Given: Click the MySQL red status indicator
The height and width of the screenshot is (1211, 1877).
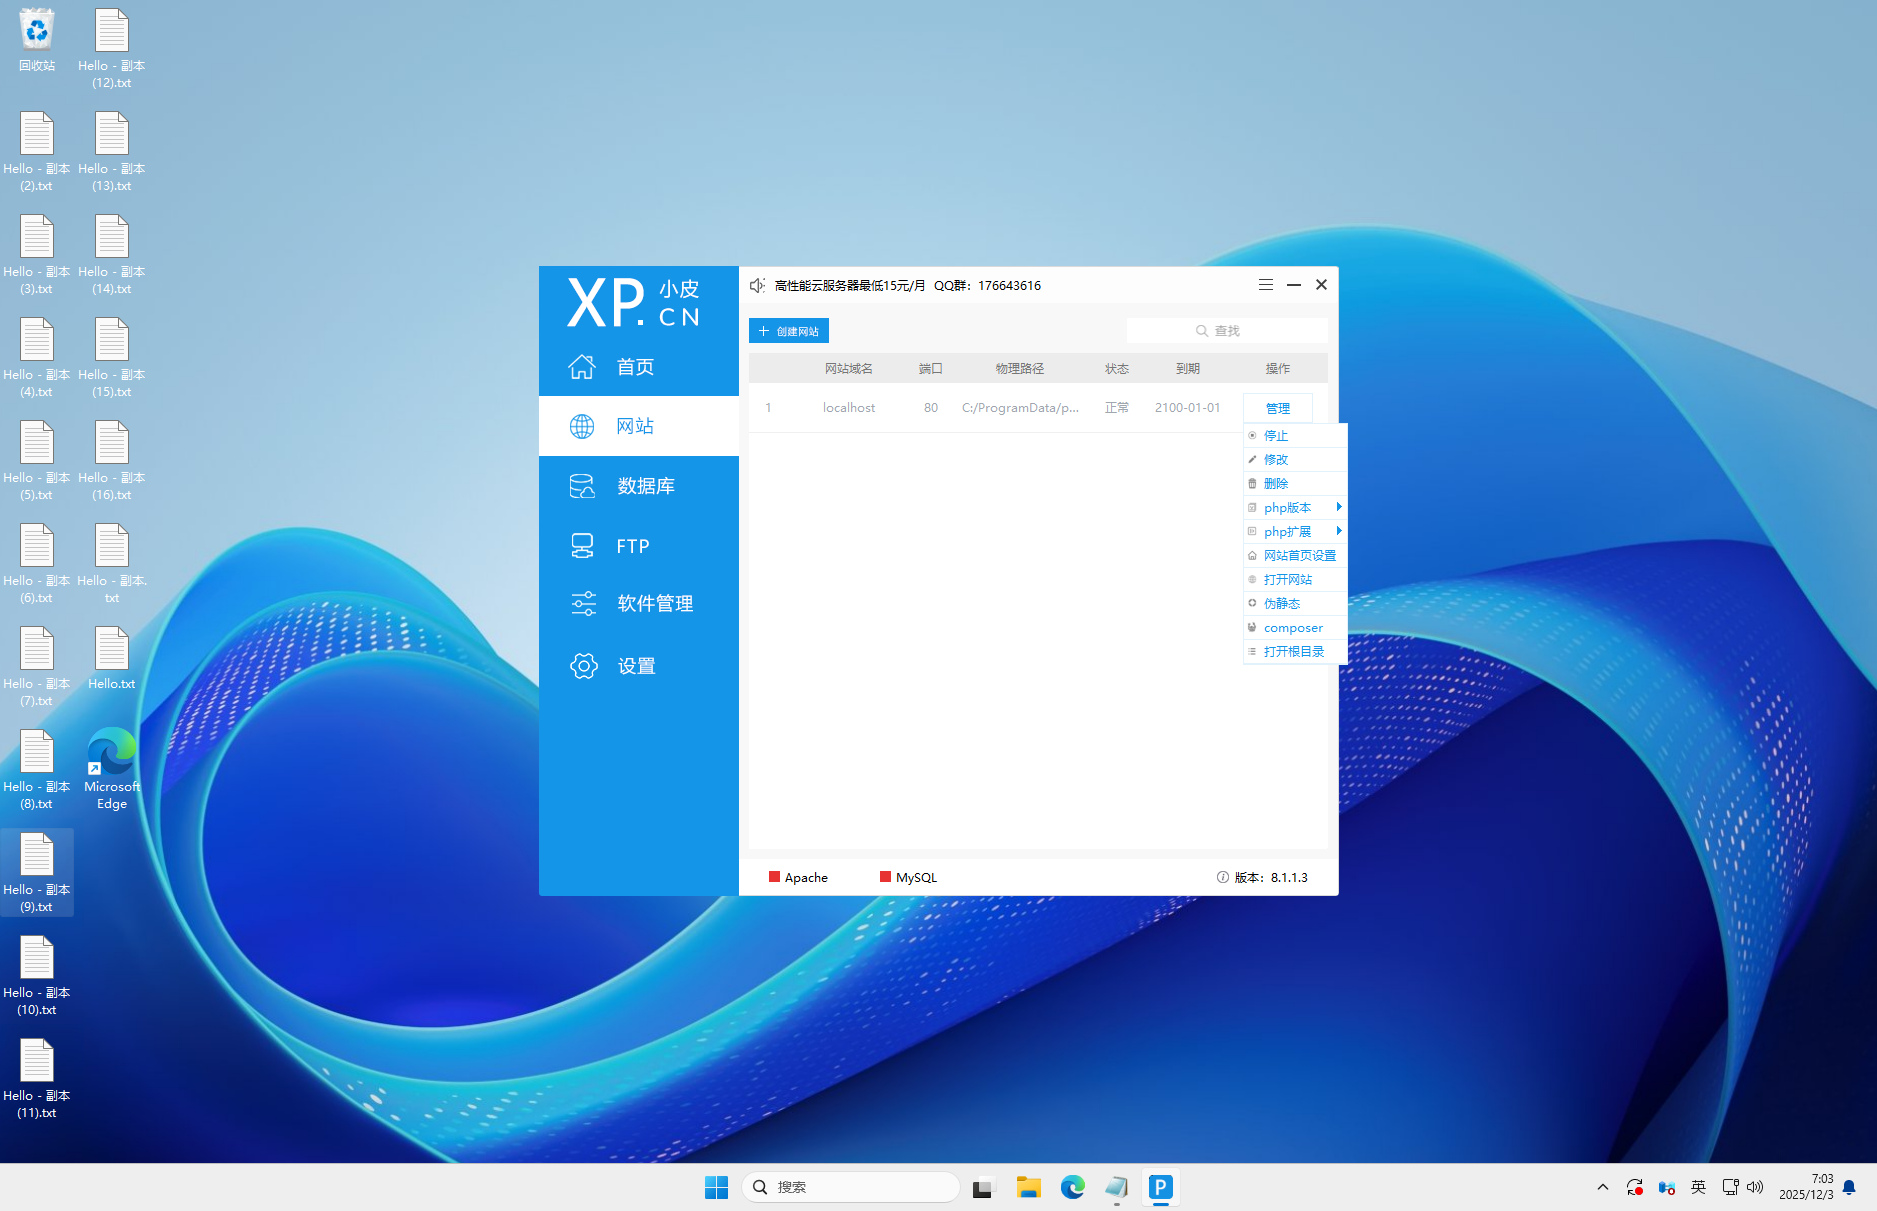Looking at the screenshot, I should [885, 877].
